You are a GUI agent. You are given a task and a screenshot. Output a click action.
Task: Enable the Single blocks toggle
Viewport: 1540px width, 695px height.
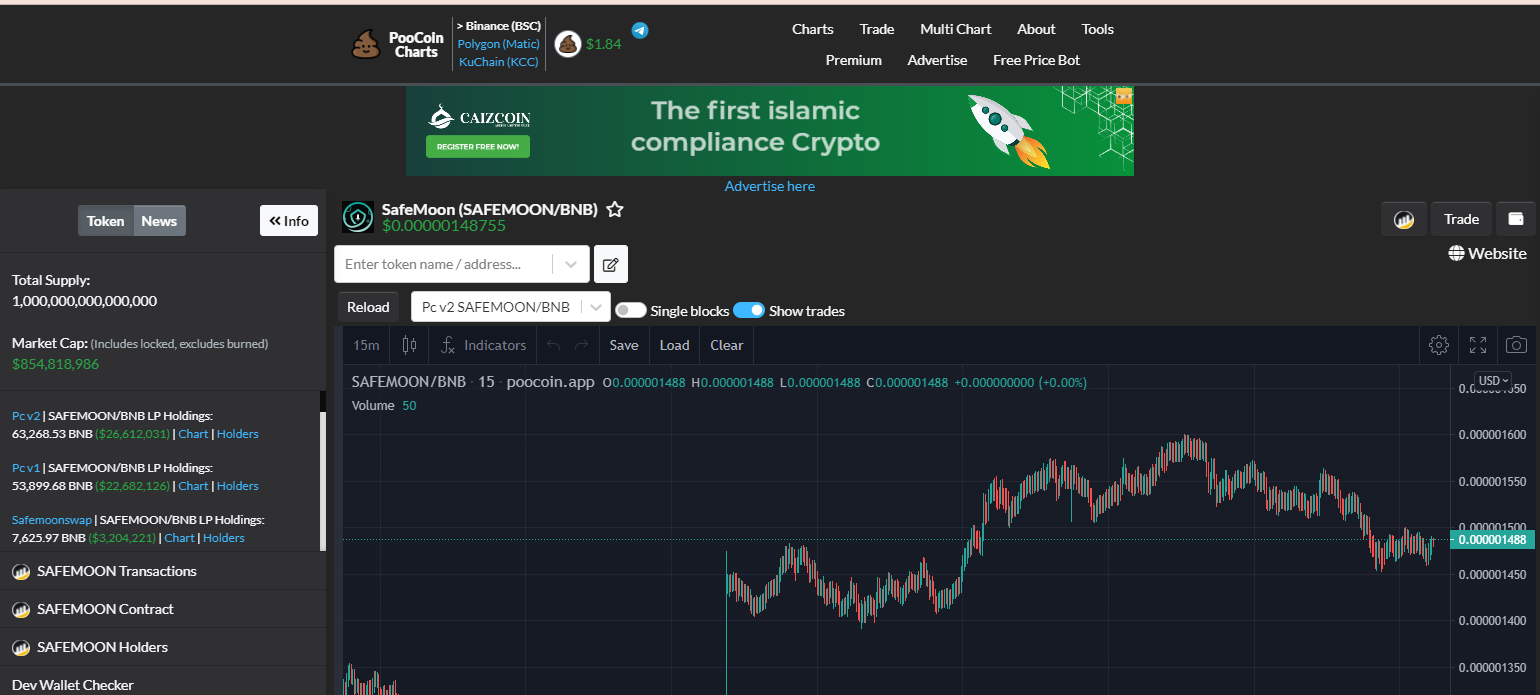pos(630,310)
